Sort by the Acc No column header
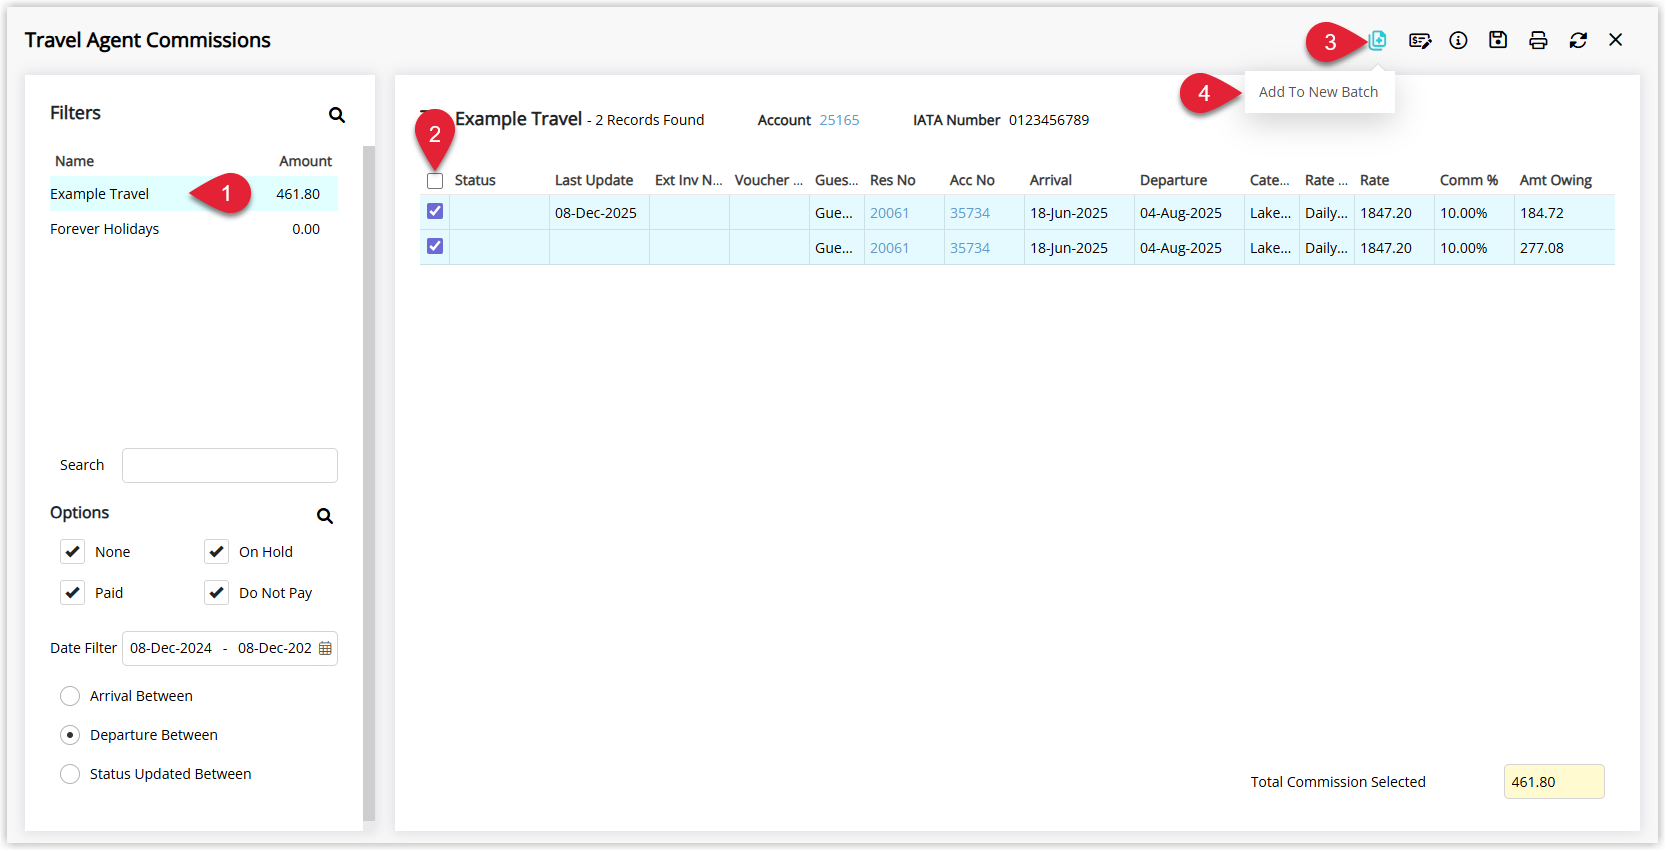Image resolution: width=1666 pixels, height=851 pixels. (972, 180)
